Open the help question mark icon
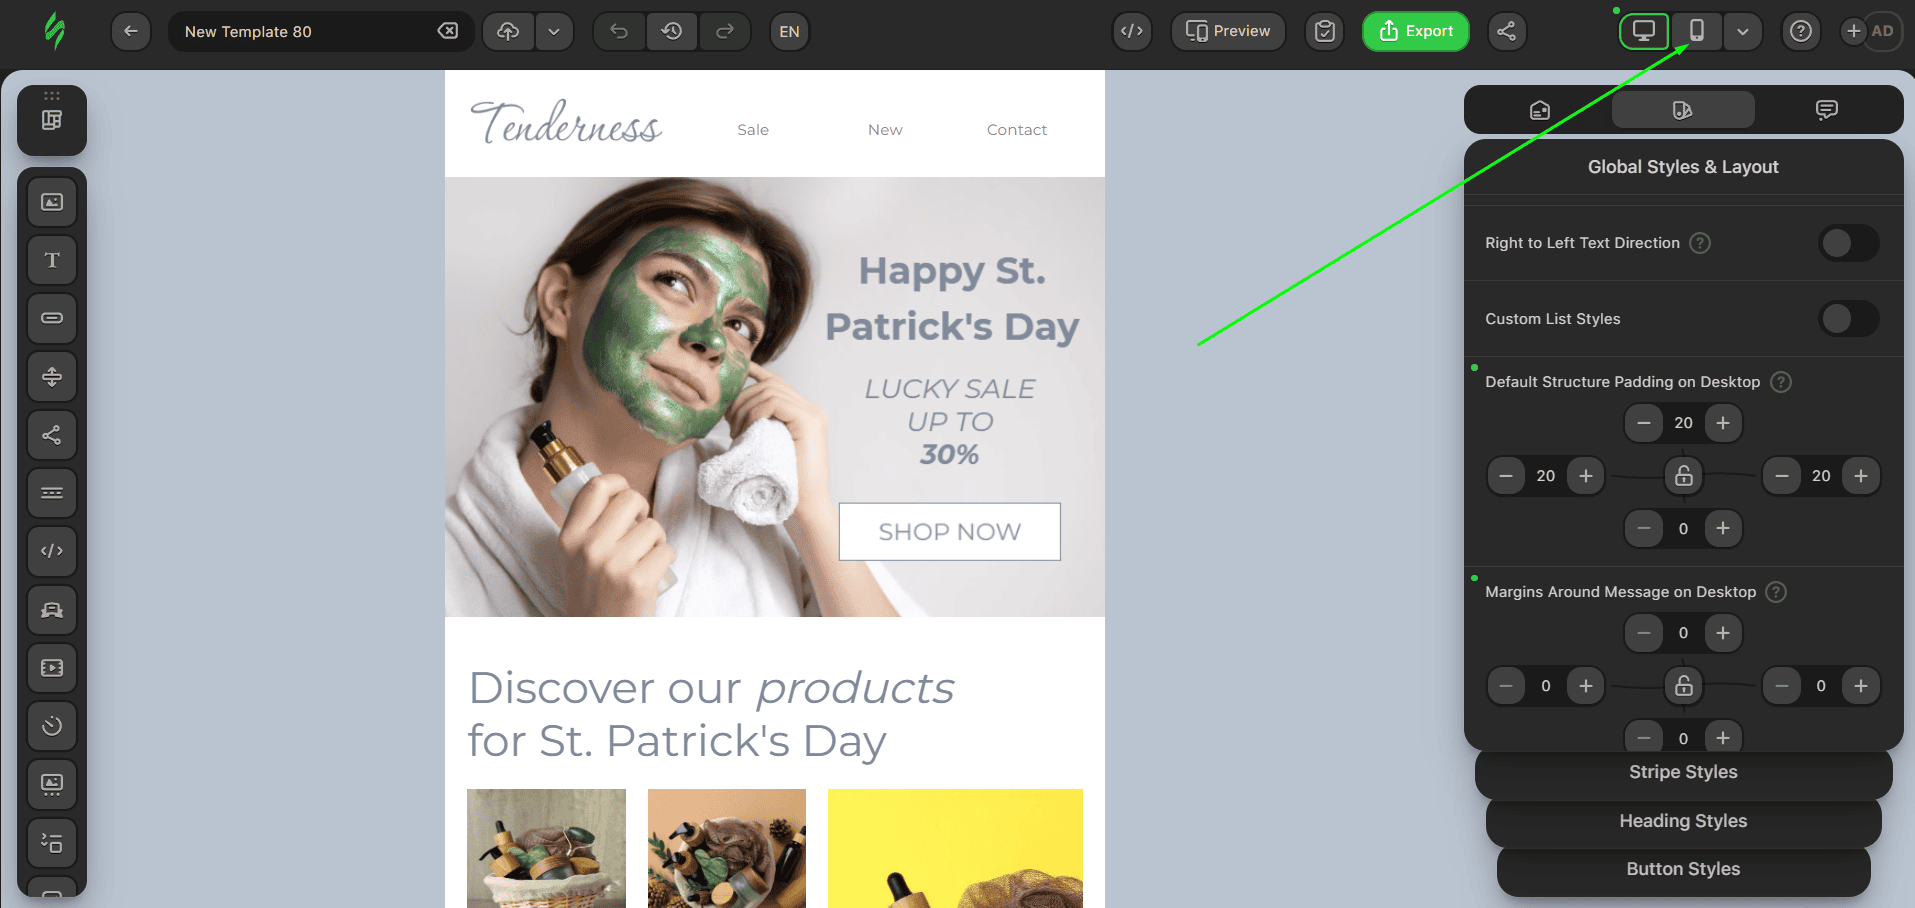This screenshot has width=1915, height=908. click(1800, 31)
